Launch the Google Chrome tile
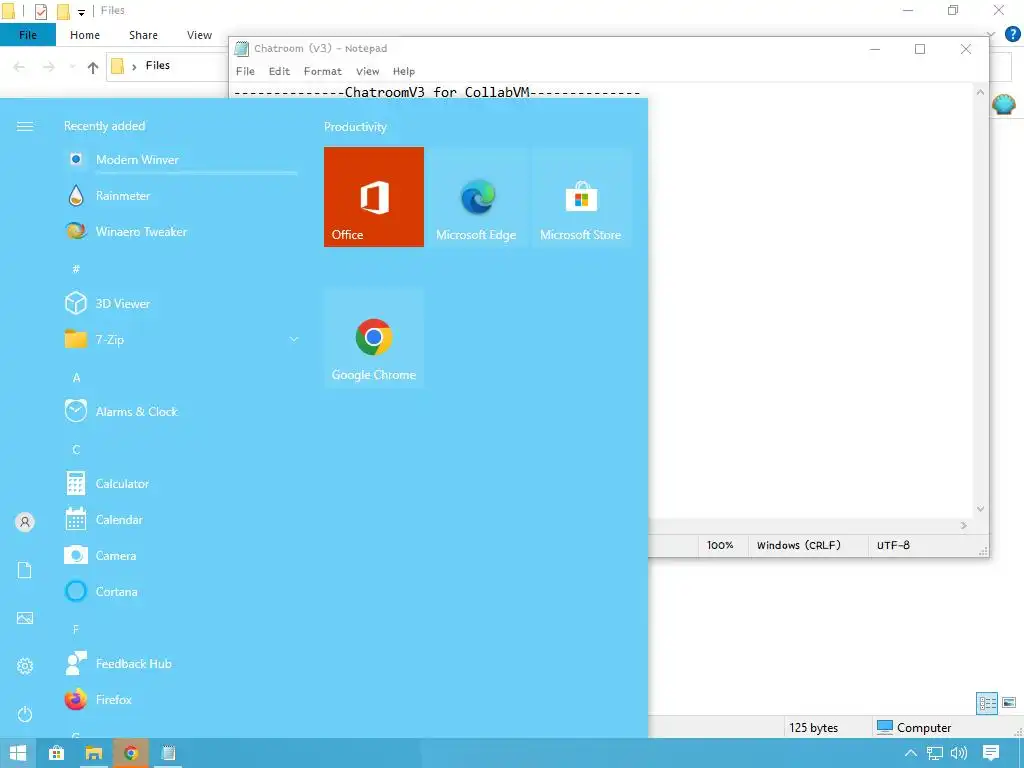The width and height of the screenshot is (1024, 768). (374, 337)
